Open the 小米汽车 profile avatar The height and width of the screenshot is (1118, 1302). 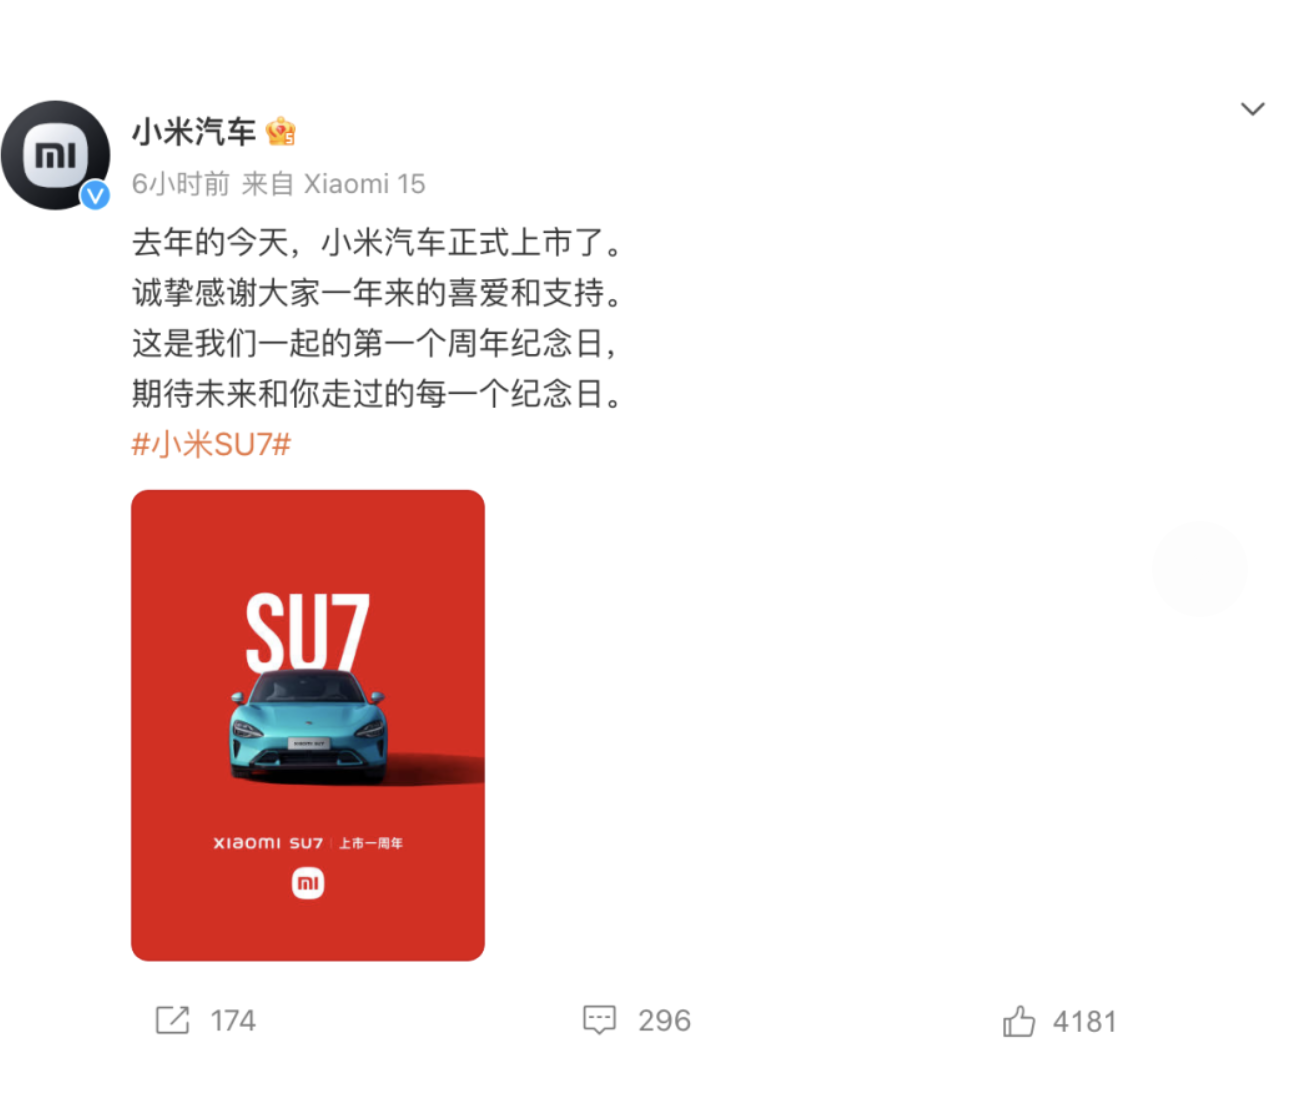[x=56, y=155]
